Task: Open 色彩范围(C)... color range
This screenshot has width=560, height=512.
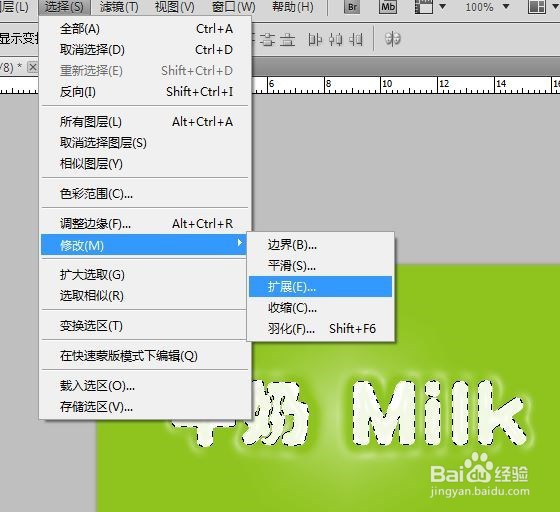Action: (145, 194)
